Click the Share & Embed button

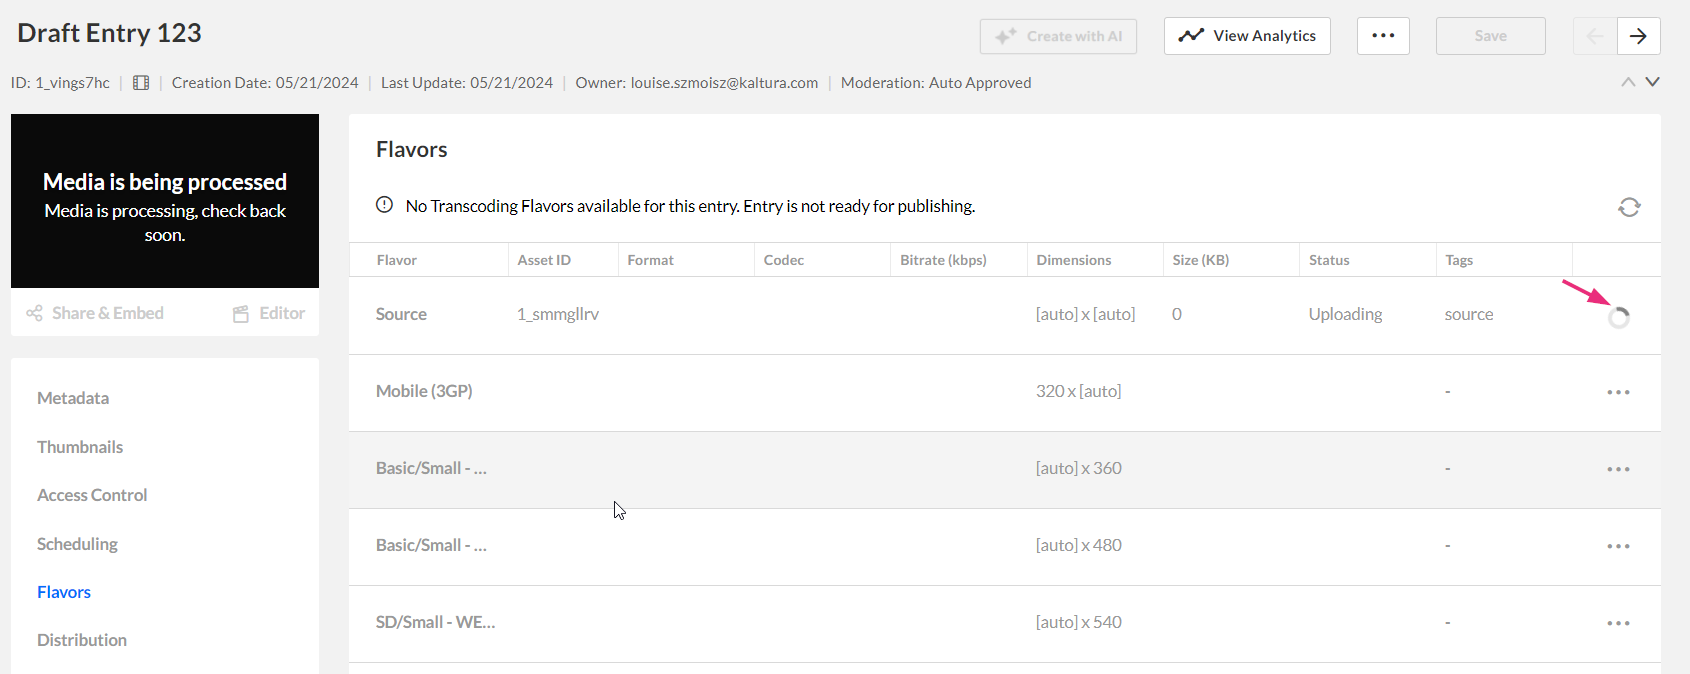pos(95,313)
